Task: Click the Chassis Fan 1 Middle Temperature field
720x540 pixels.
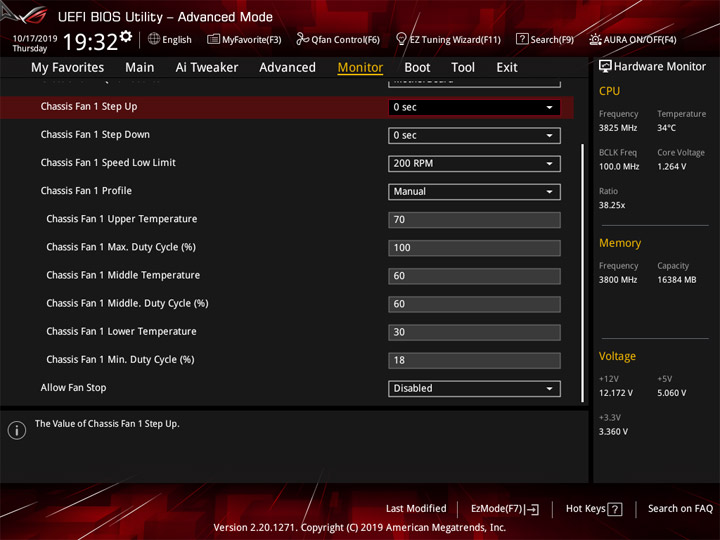Action: coord(474,276)
